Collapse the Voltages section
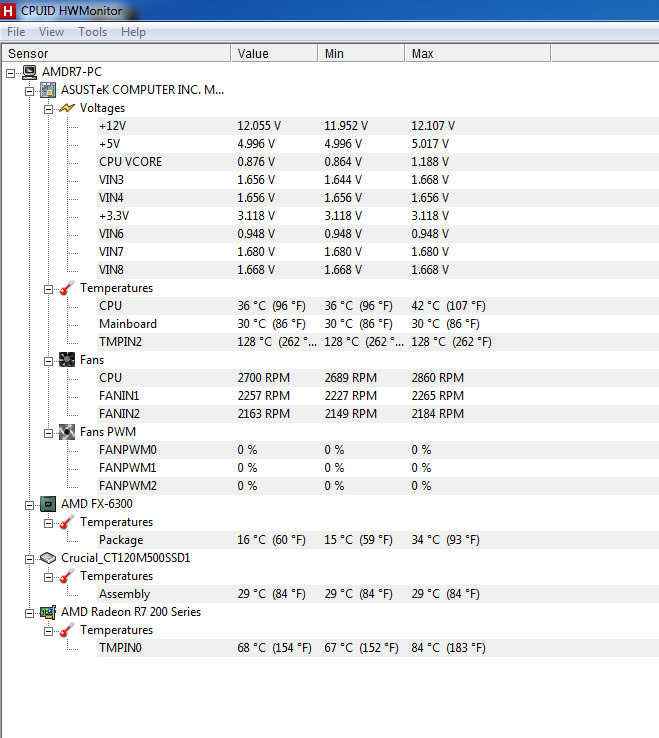Viewport: 659px width, 738px height. coord(48,108)
